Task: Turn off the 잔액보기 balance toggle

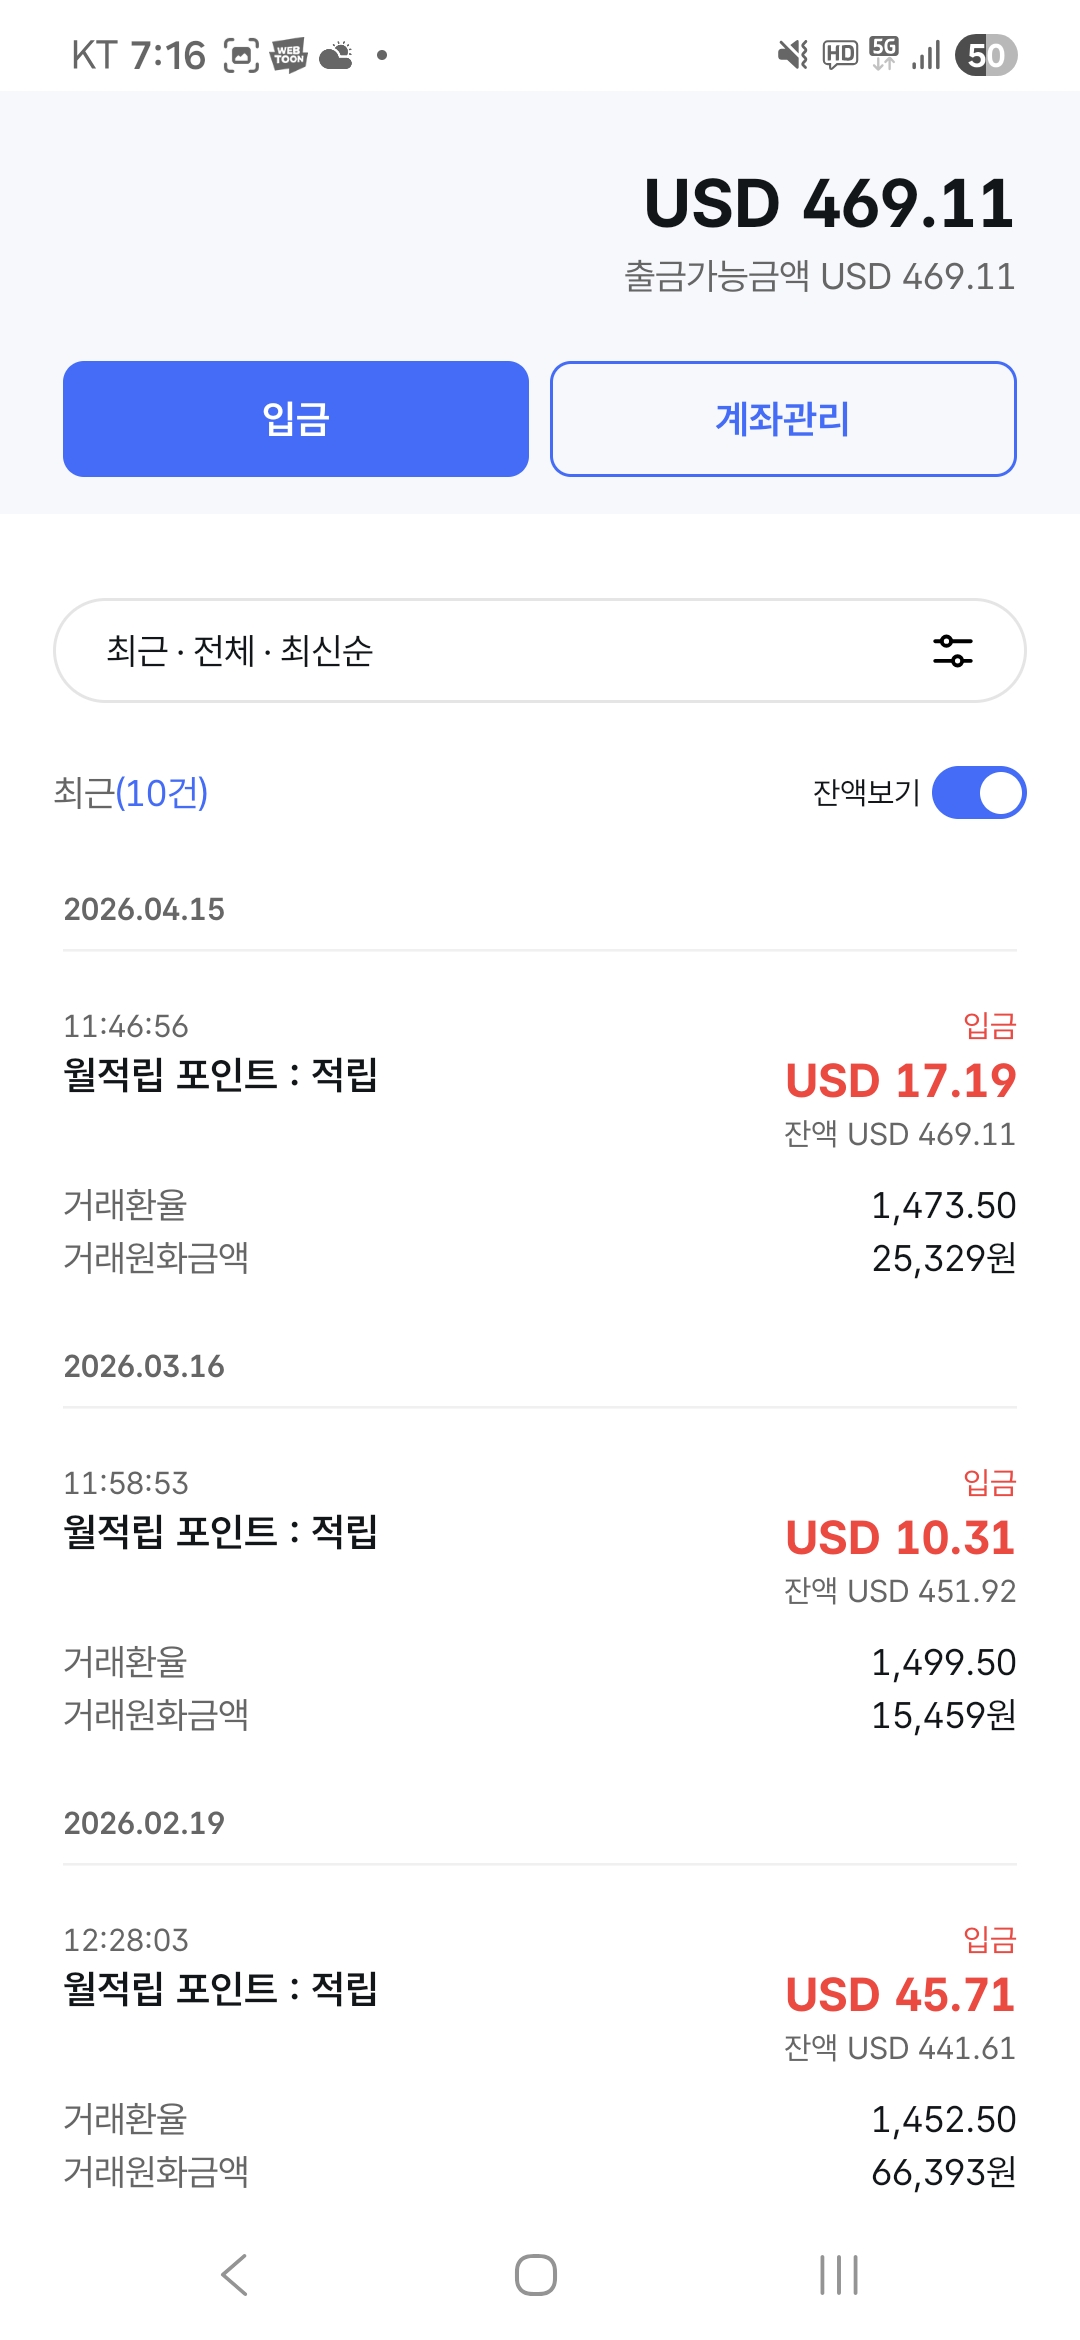Action: (978, 793)
